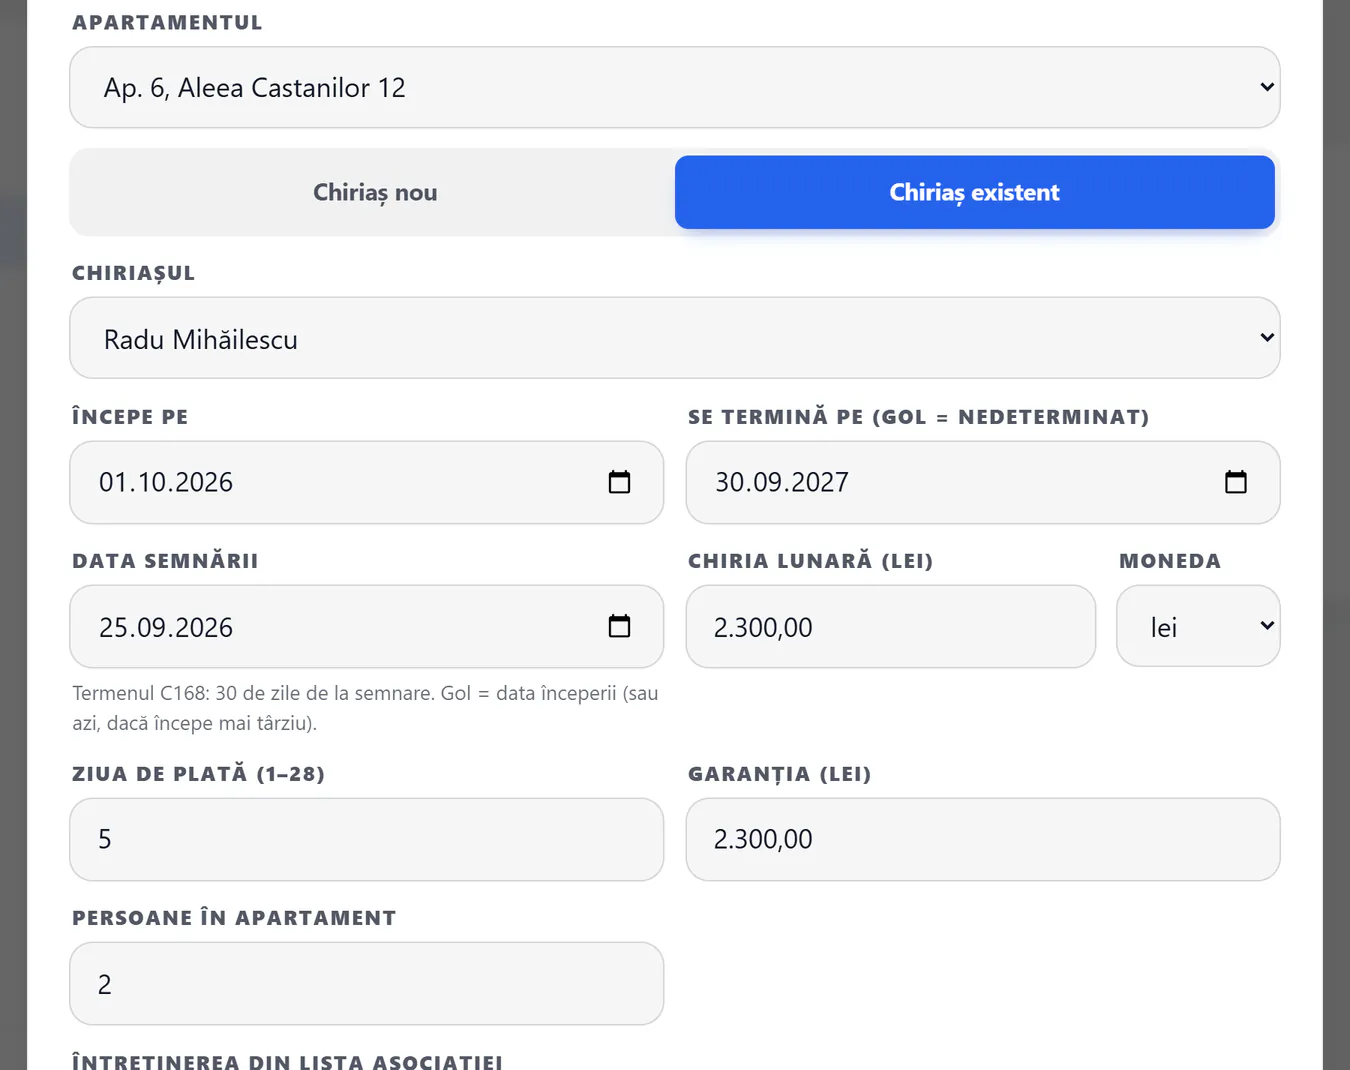Click the Ziua de plată (1–28) label
This screenshot has height=1070, width=1350.
click(x=198, y=774)
